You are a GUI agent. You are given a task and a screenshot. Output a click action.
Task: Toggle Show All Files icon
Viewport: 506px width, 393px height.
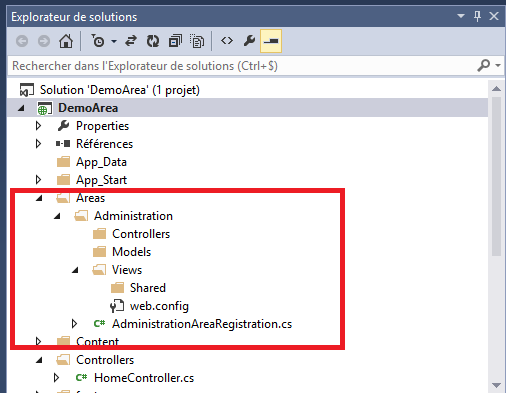tap(197, 41)
